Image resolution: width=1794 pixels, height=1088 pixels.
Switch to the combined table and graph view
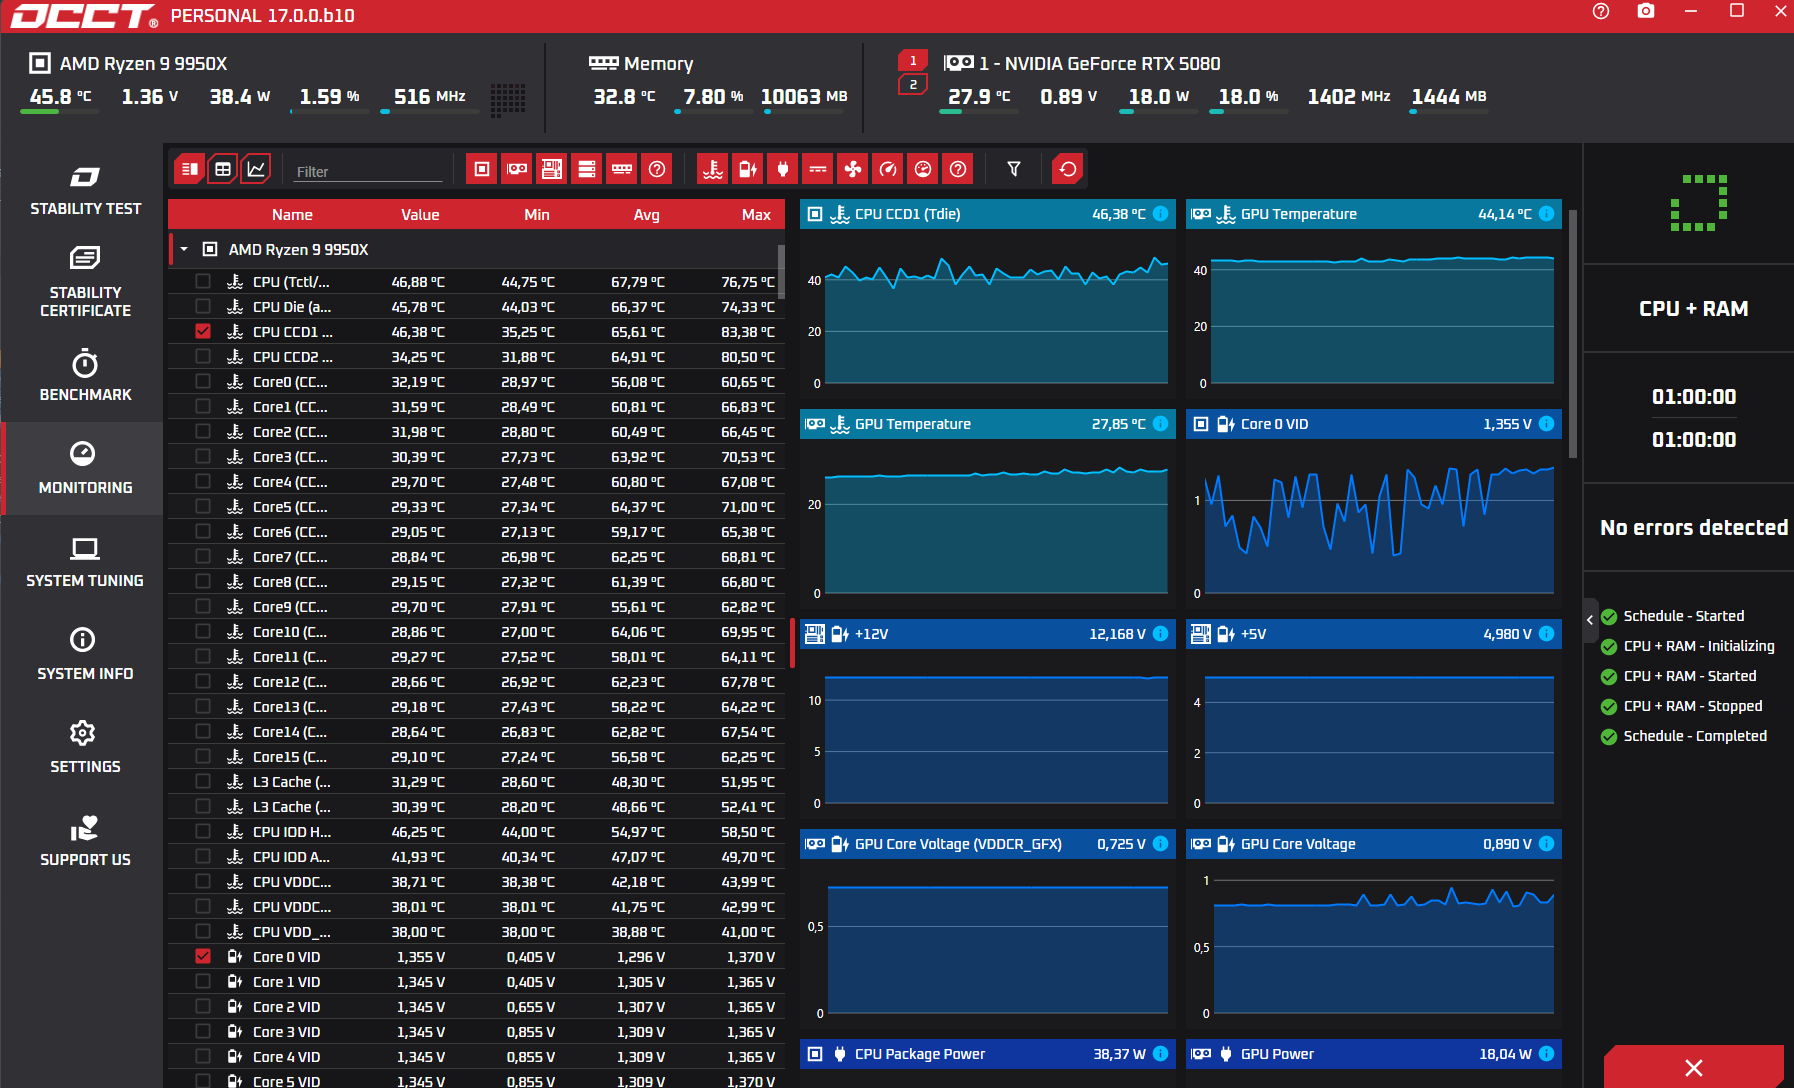[x=189, y=169]
